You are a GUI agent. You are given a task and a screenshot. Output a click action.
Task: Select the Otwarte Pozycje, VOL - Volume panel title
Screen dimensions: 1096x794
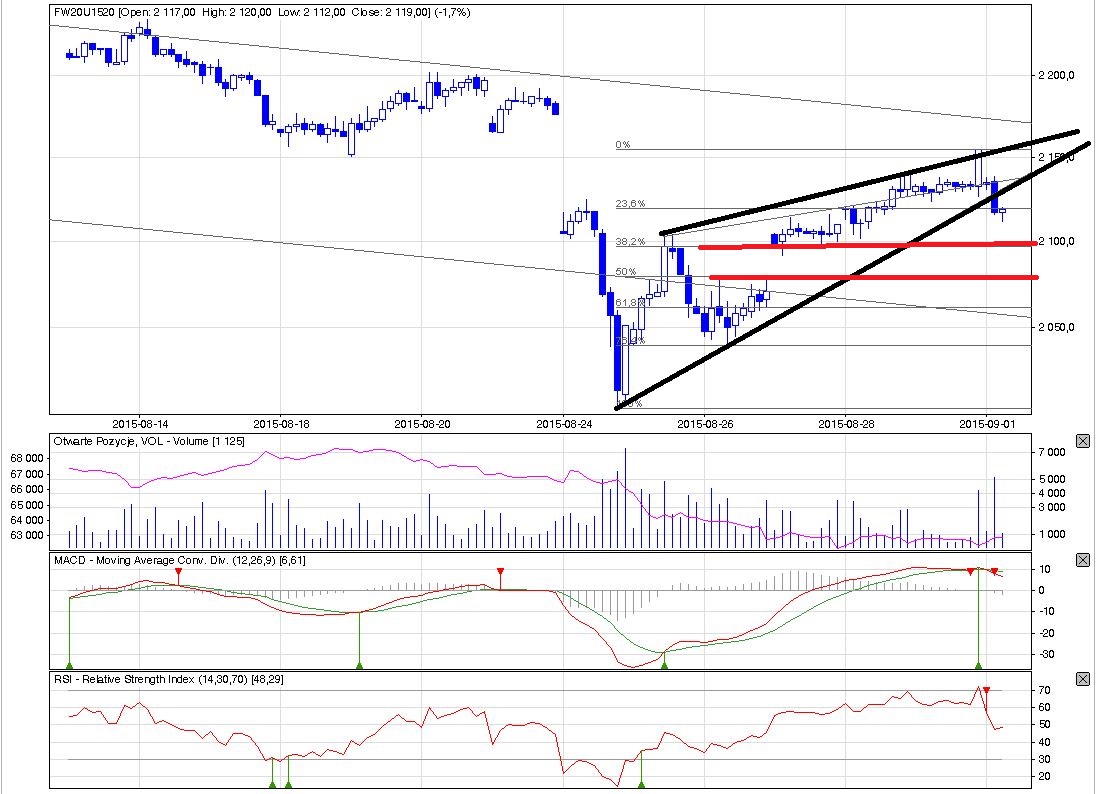click(x=149, y=441)
